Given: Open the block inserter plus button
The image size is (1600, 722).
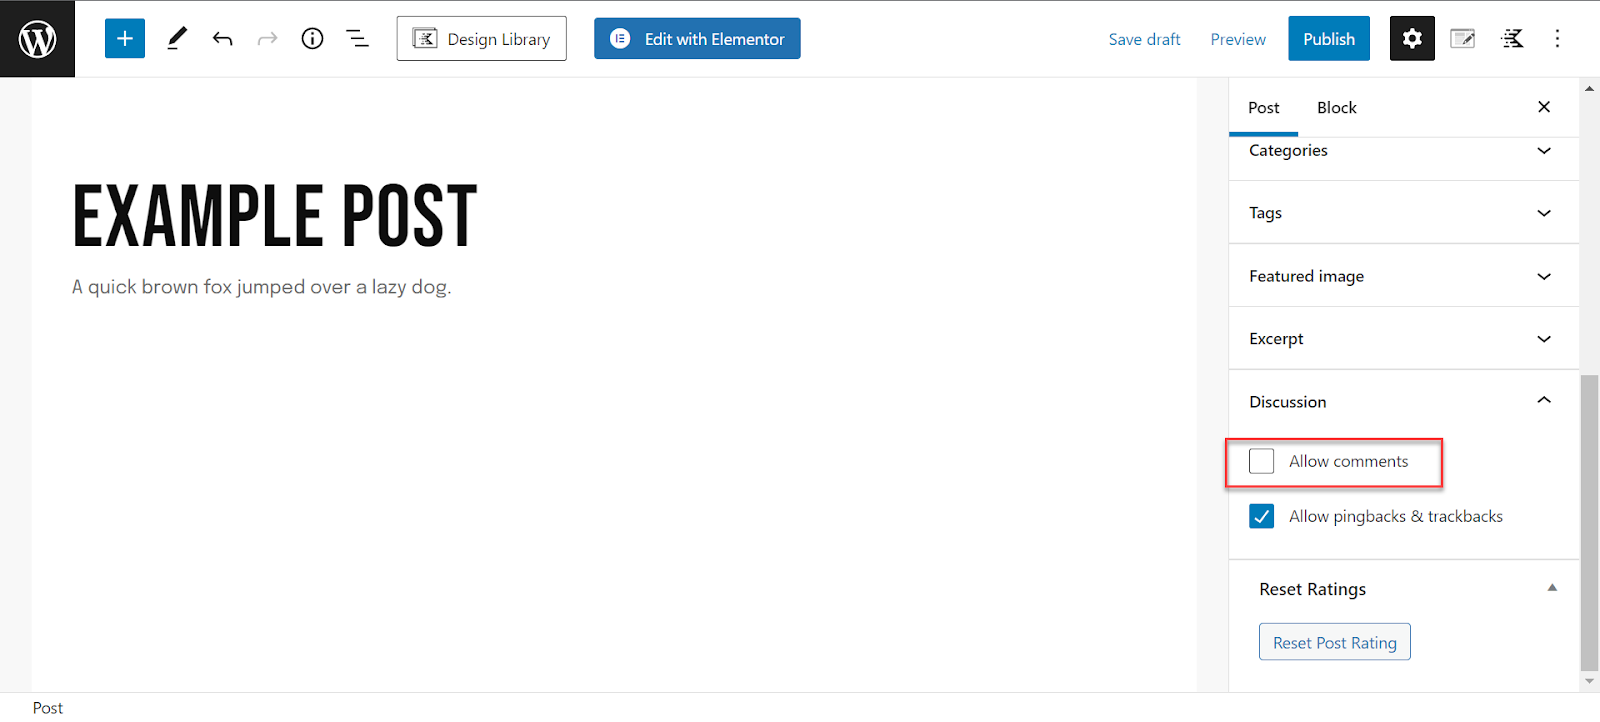Looking at the screenshot, I should [125, 39].
